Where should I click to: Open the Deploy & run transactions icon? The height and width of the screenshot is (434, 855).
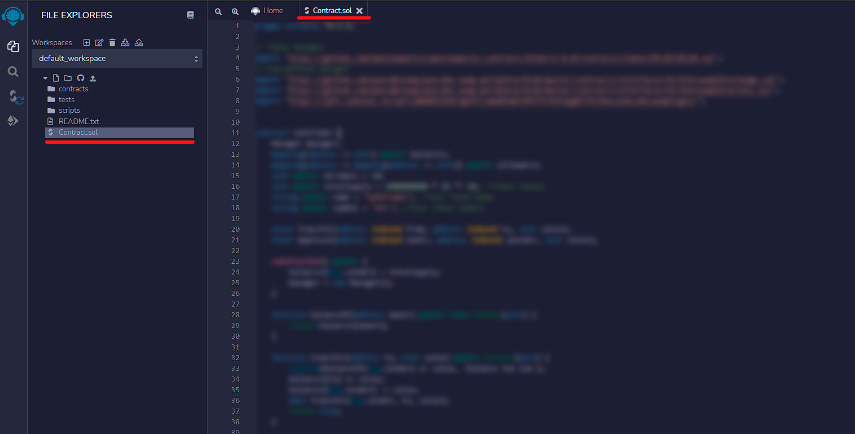coord(13,121)
